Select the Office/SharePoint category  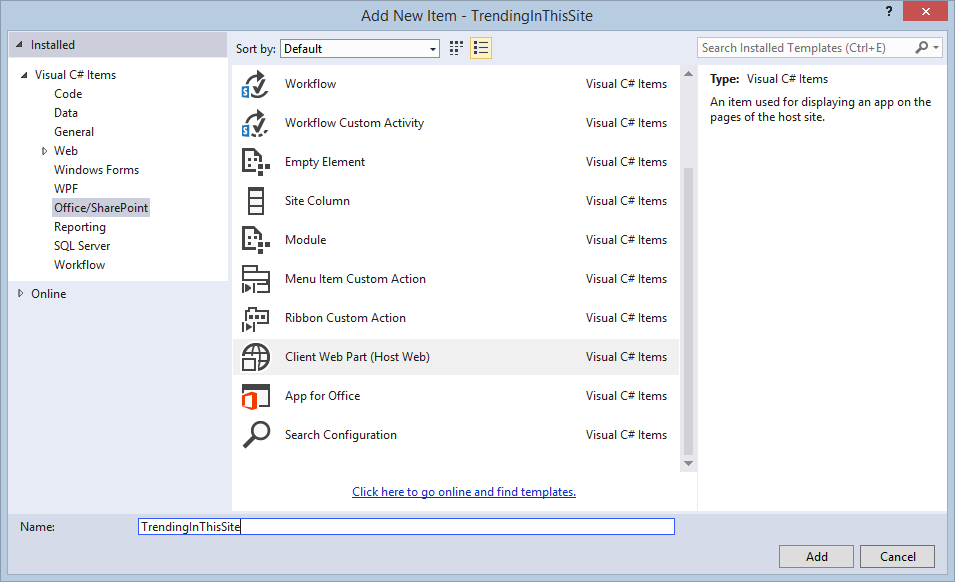pos(101,208)
